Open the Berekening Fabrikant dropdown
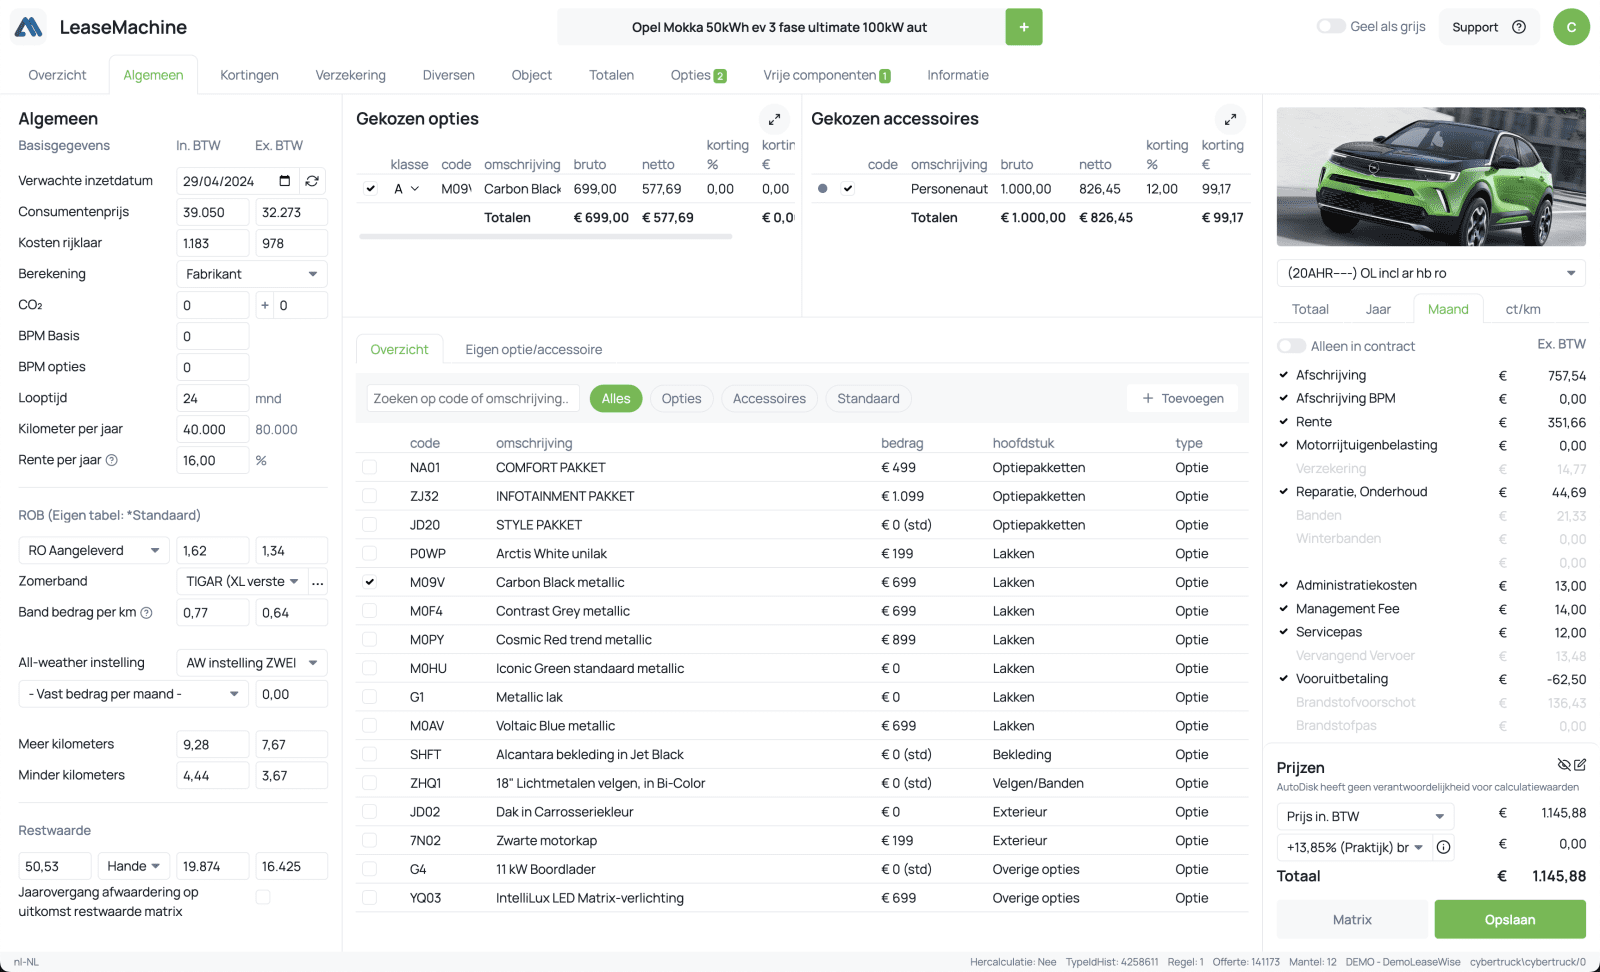Image resolution: width=1600 pixels, height=972 pixels. 252,274
